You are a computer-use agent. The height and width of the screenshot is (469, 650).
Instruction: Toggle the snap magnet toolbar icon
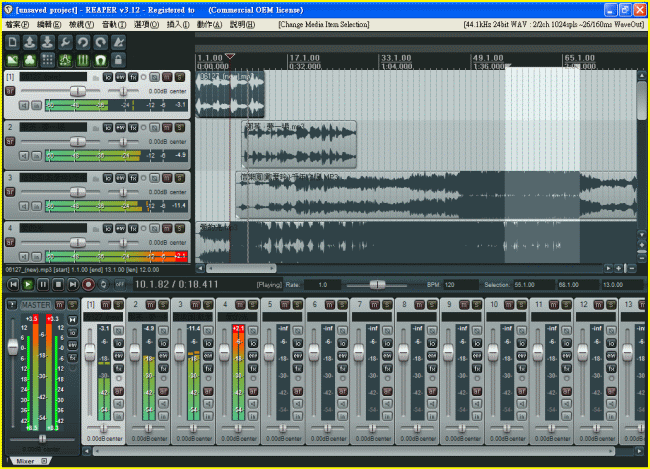[x=101, y=60]
